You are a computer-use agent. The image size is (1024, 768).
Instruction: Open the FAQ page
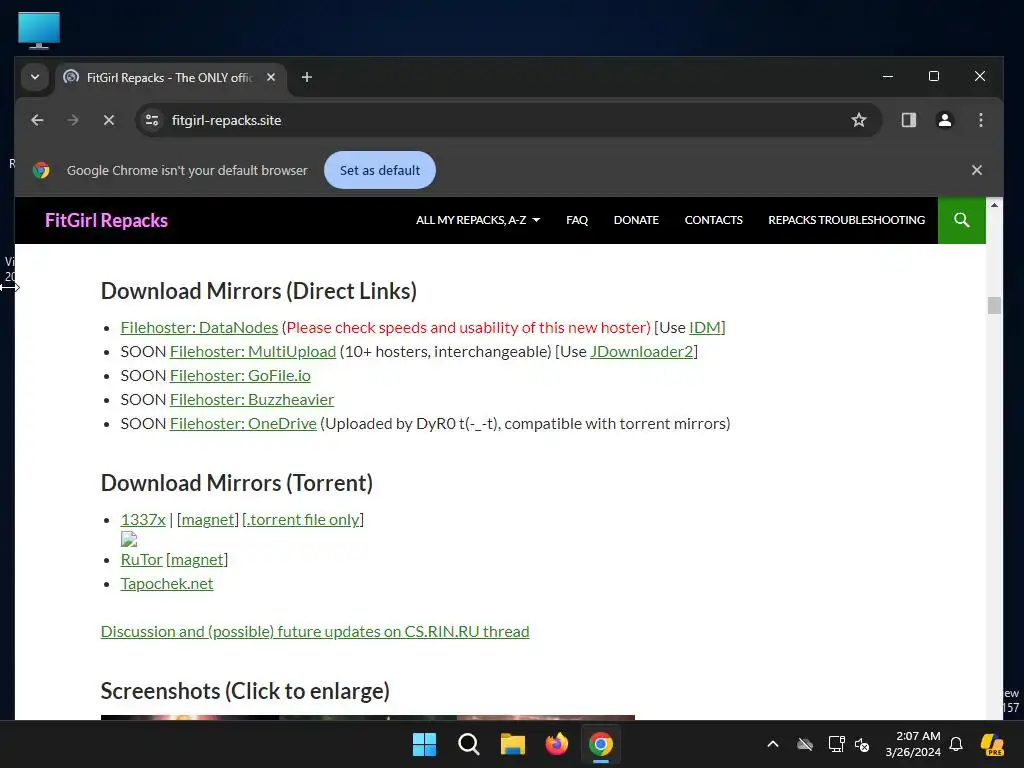click(x=577, y=220)
